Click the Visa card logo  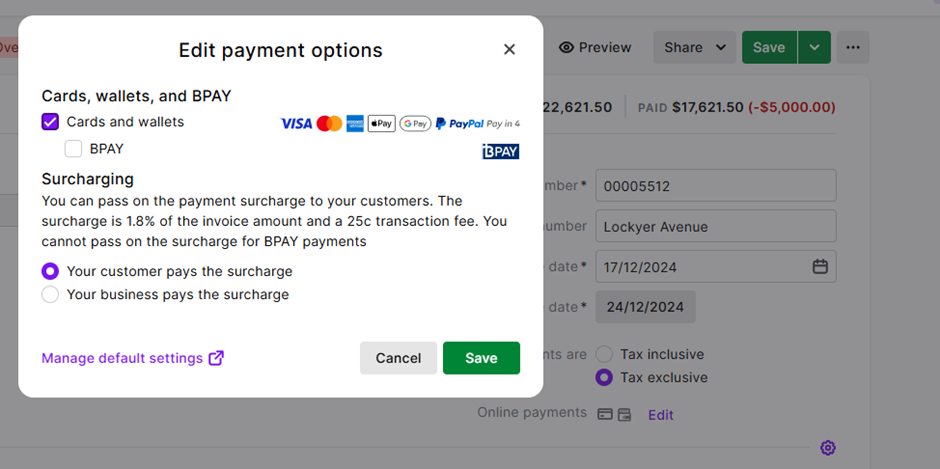click(296, 124)
